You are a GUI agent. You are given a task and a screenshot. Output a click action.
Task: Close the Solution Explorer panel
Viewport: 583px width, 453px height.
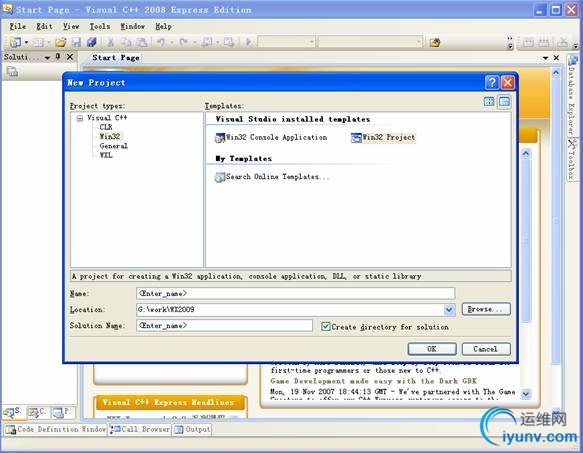[x=70, y=57]
